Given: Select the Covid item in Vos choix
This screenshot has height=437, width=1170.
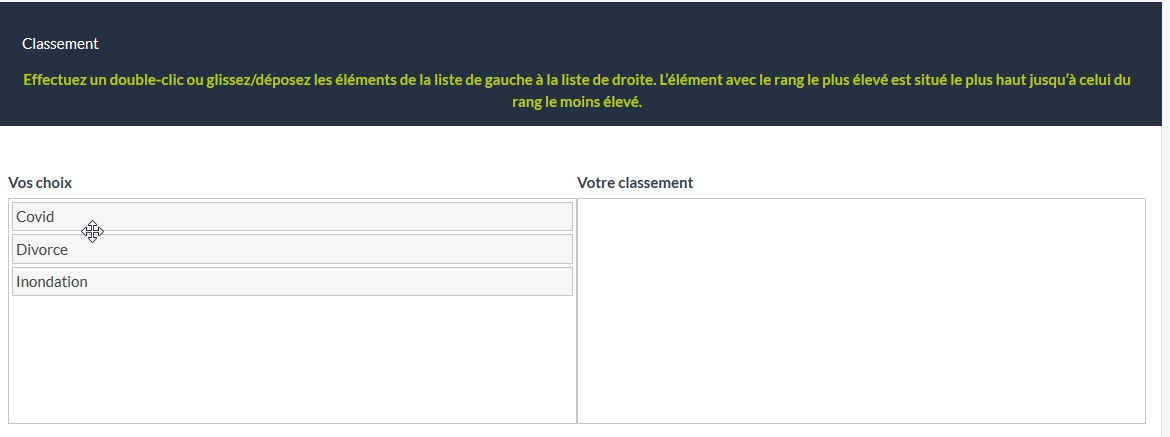Looking at the screenshot, I should [x=290, y=217].
